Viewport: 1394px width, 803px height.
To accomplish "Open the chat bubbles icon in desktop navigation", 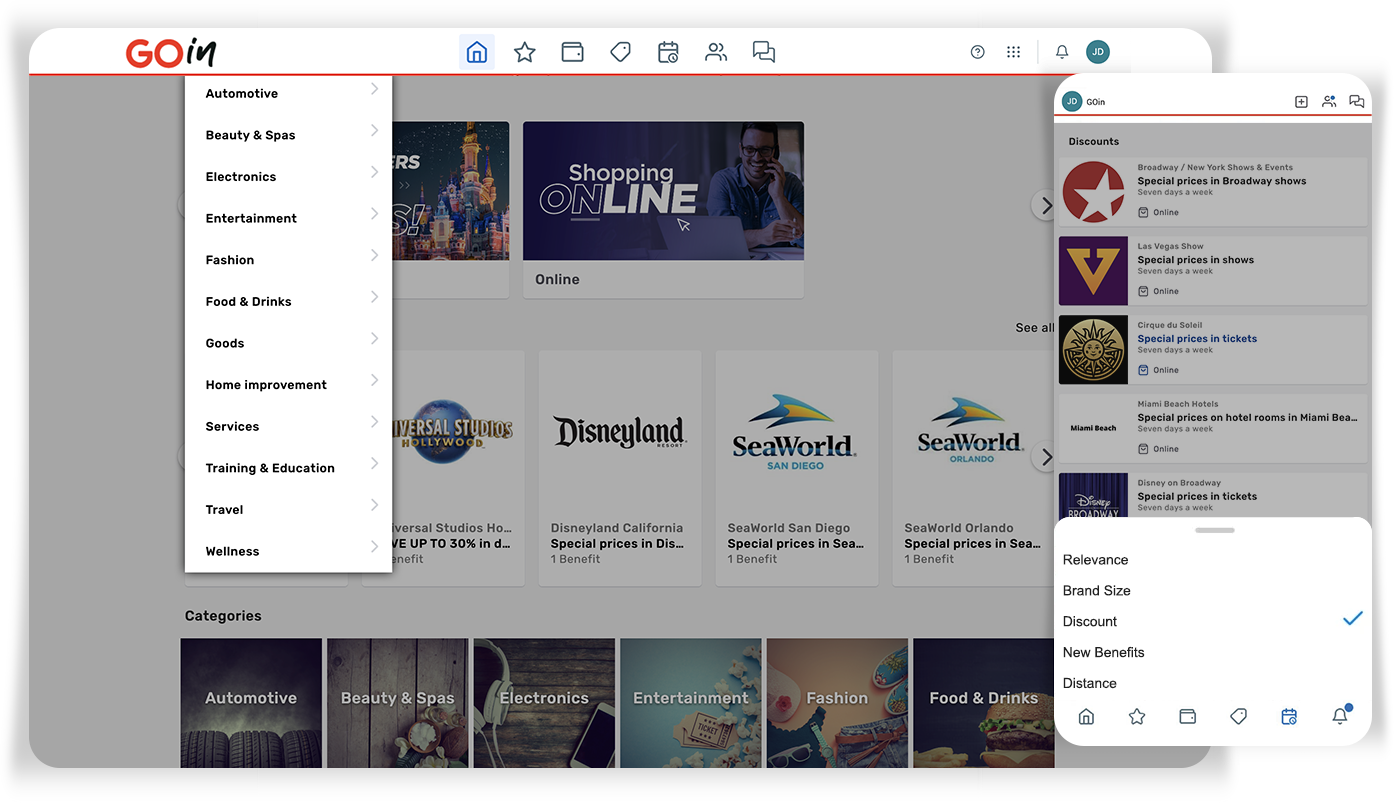I will [x=764, y=52].
